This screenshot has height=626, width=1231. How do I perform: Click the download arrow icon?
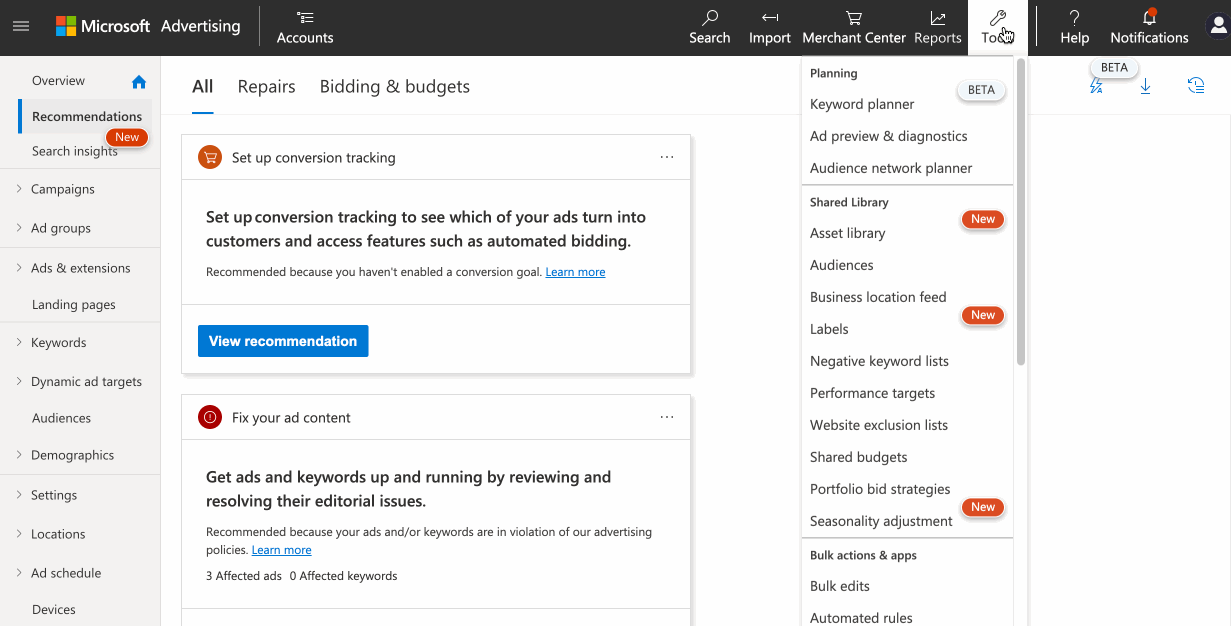pos(1146,87)
